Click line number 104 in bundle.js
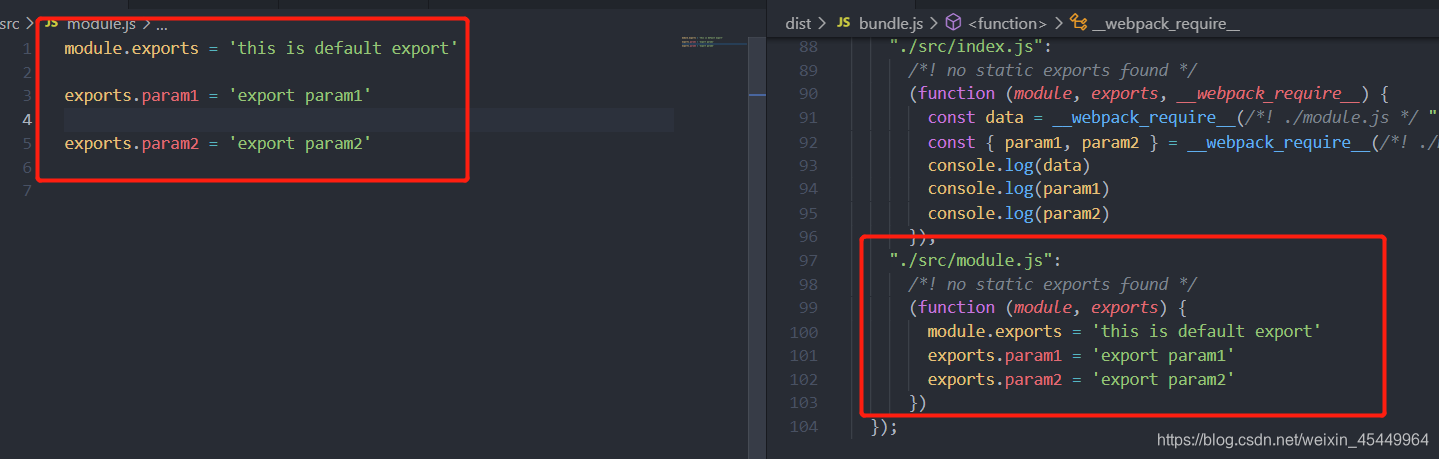Screen dimensions: 1439x459 pos(804,427)
